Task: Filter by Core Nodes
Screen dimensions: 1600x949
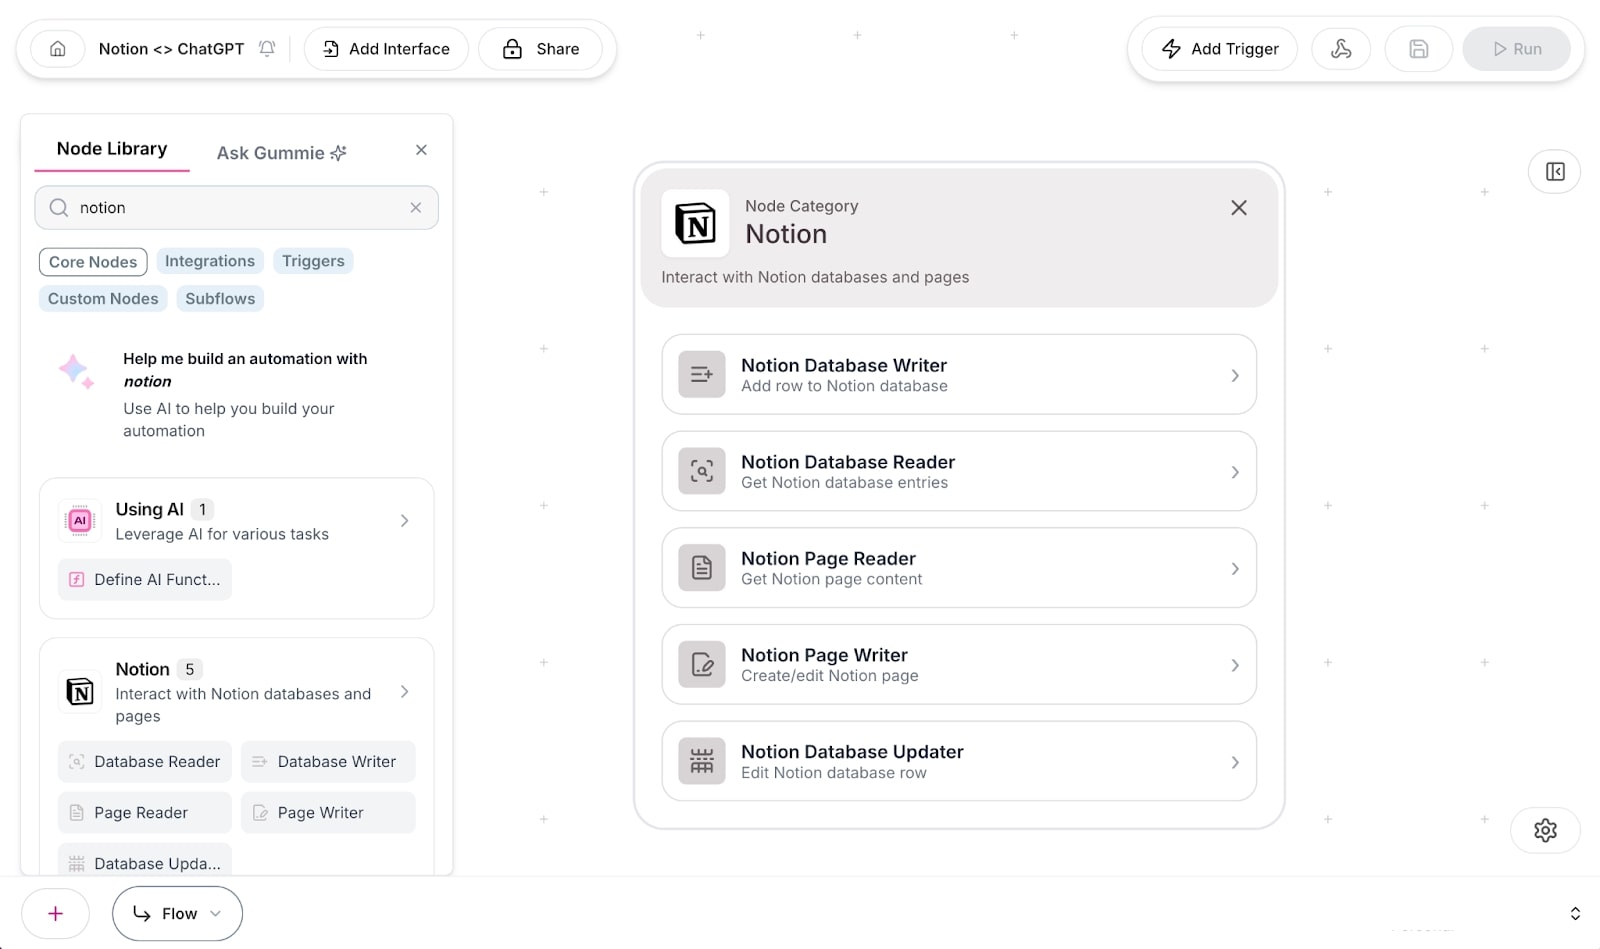Action: 93,262
